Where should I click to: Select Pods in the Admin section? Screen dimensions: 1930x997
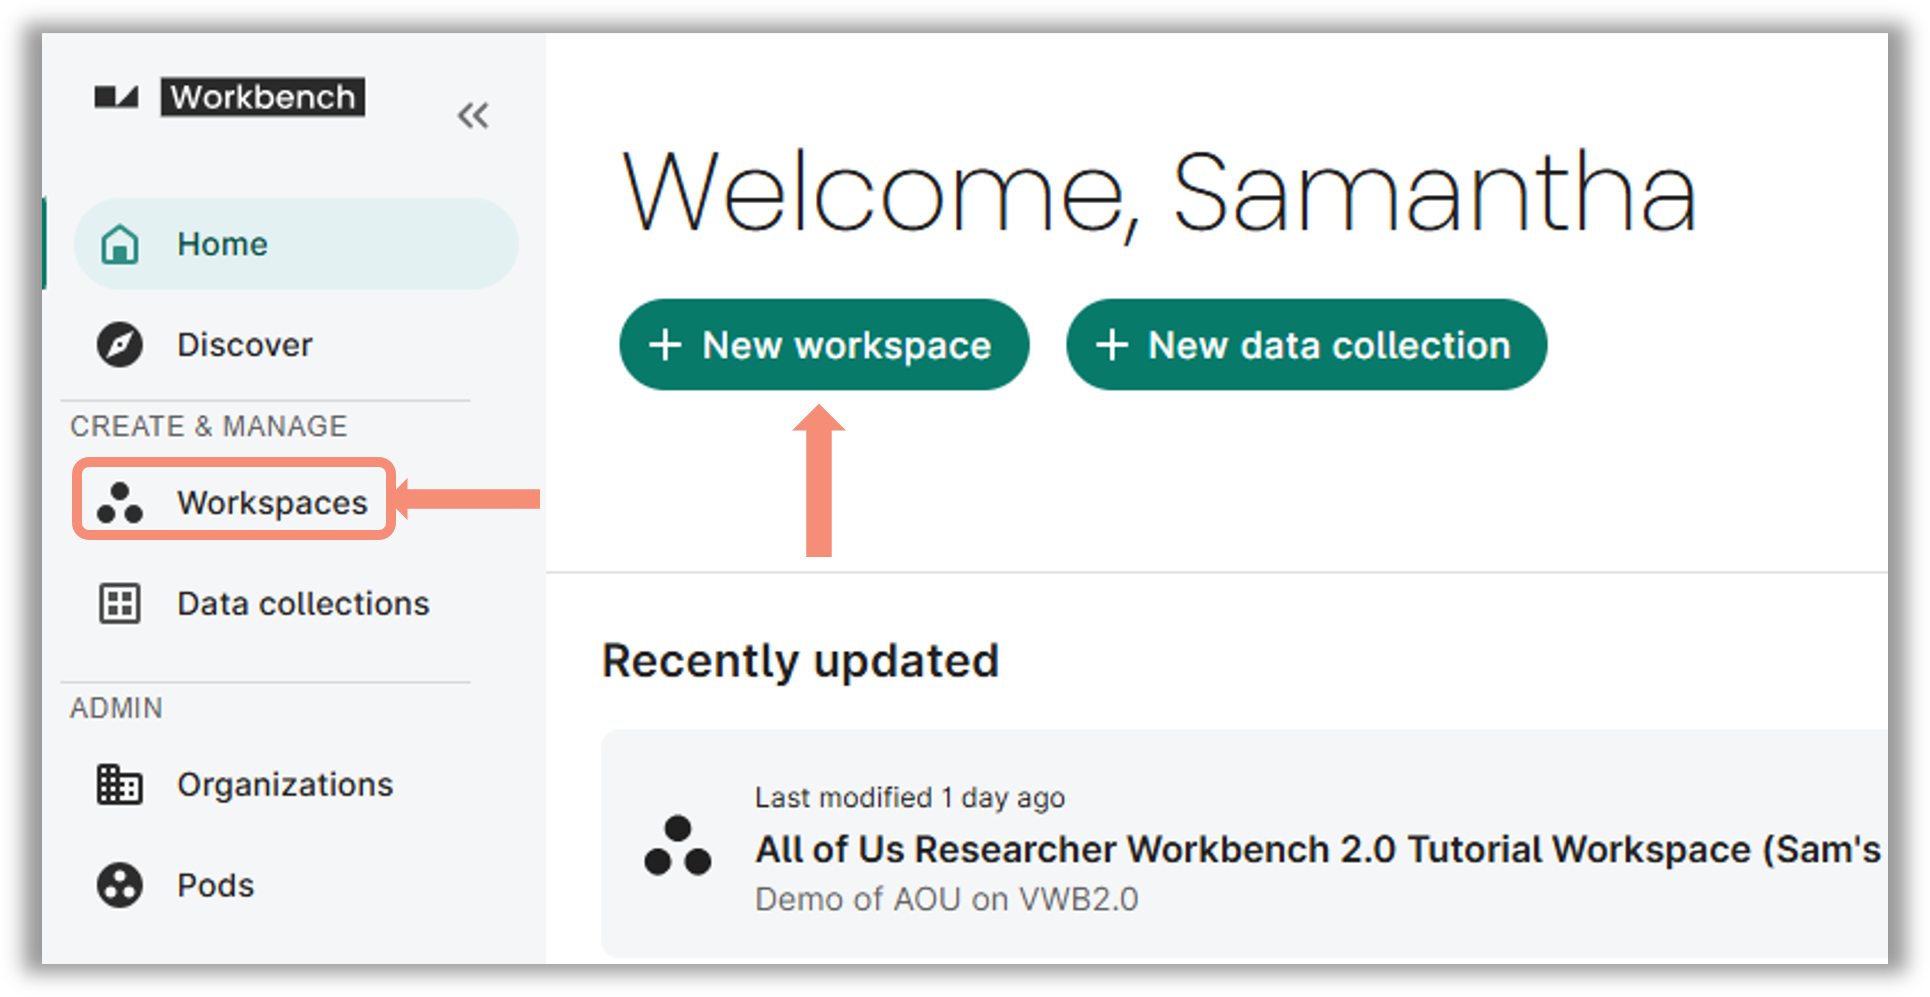[215, 885]
